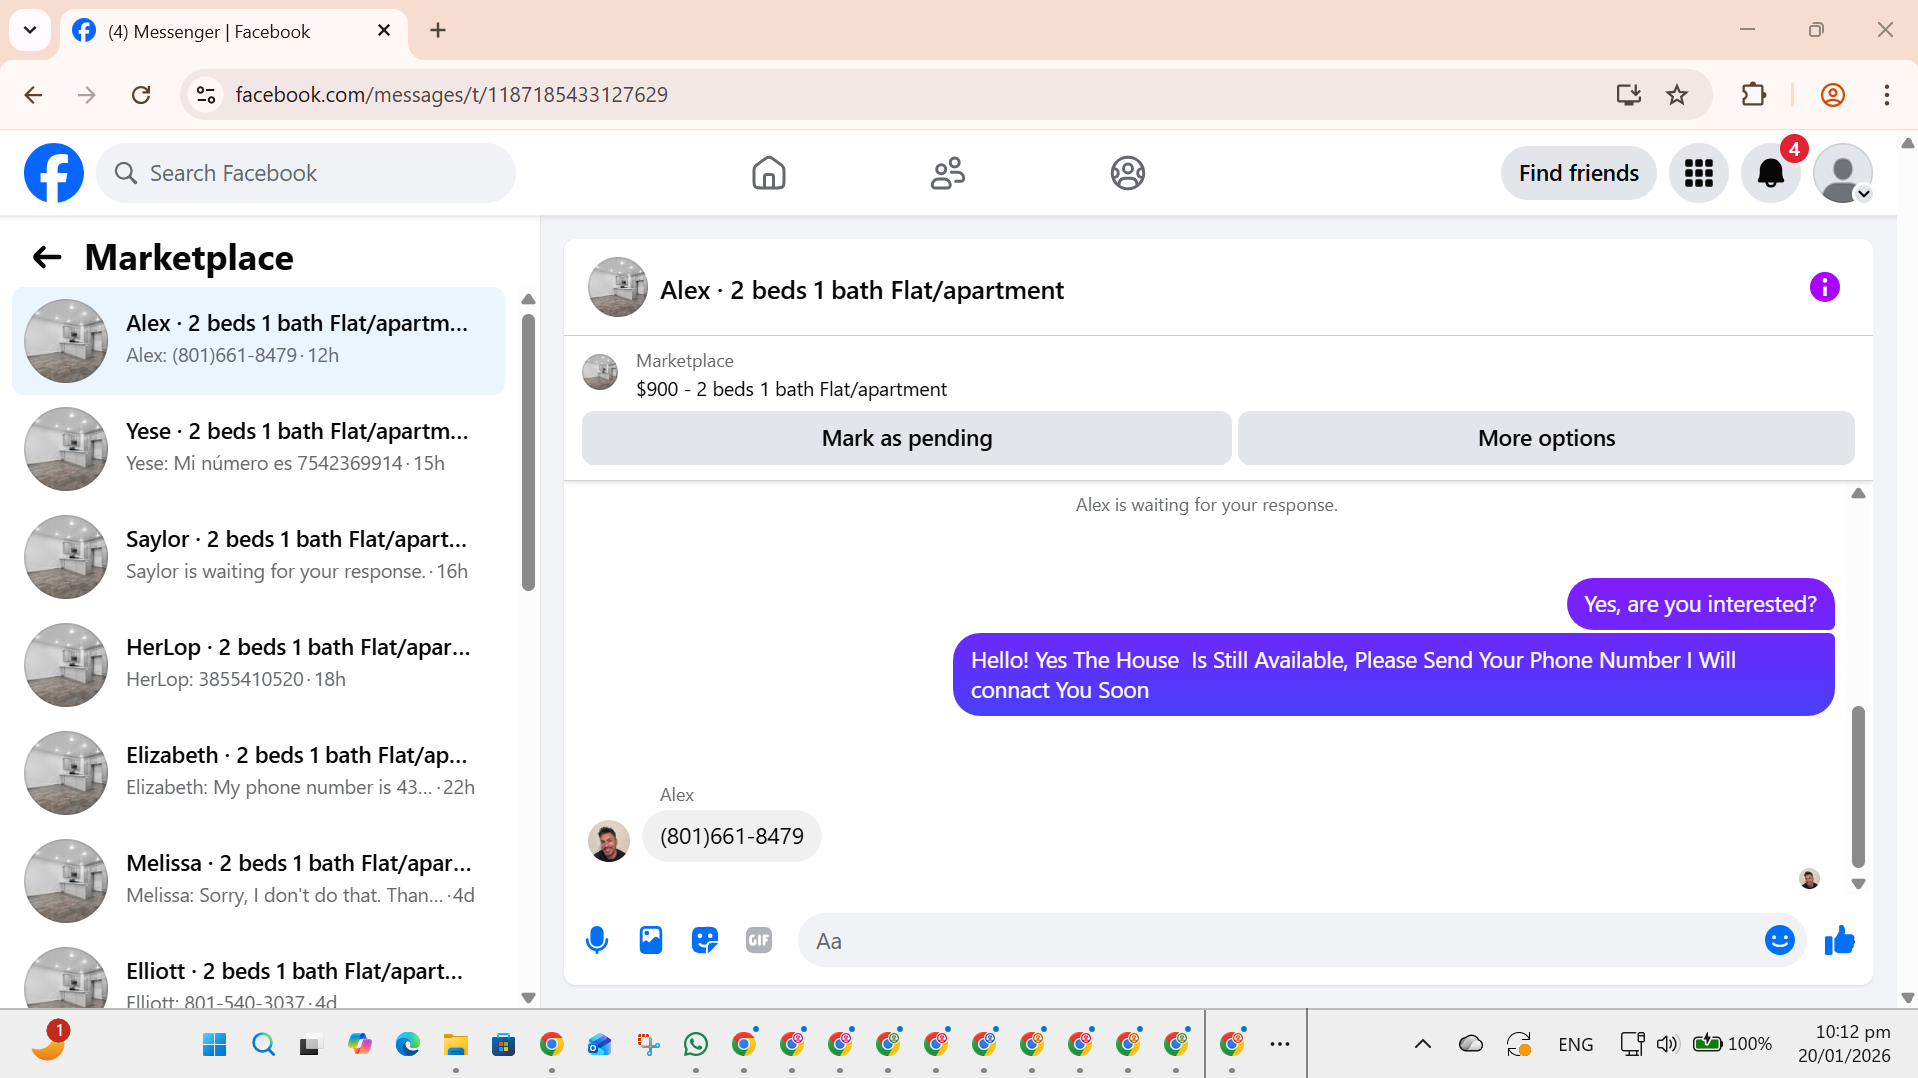Click message pane scrollbar down arrow
Viewport: 1918px width, 1078px height.
pyautogui.click(x=1858, y=884)
